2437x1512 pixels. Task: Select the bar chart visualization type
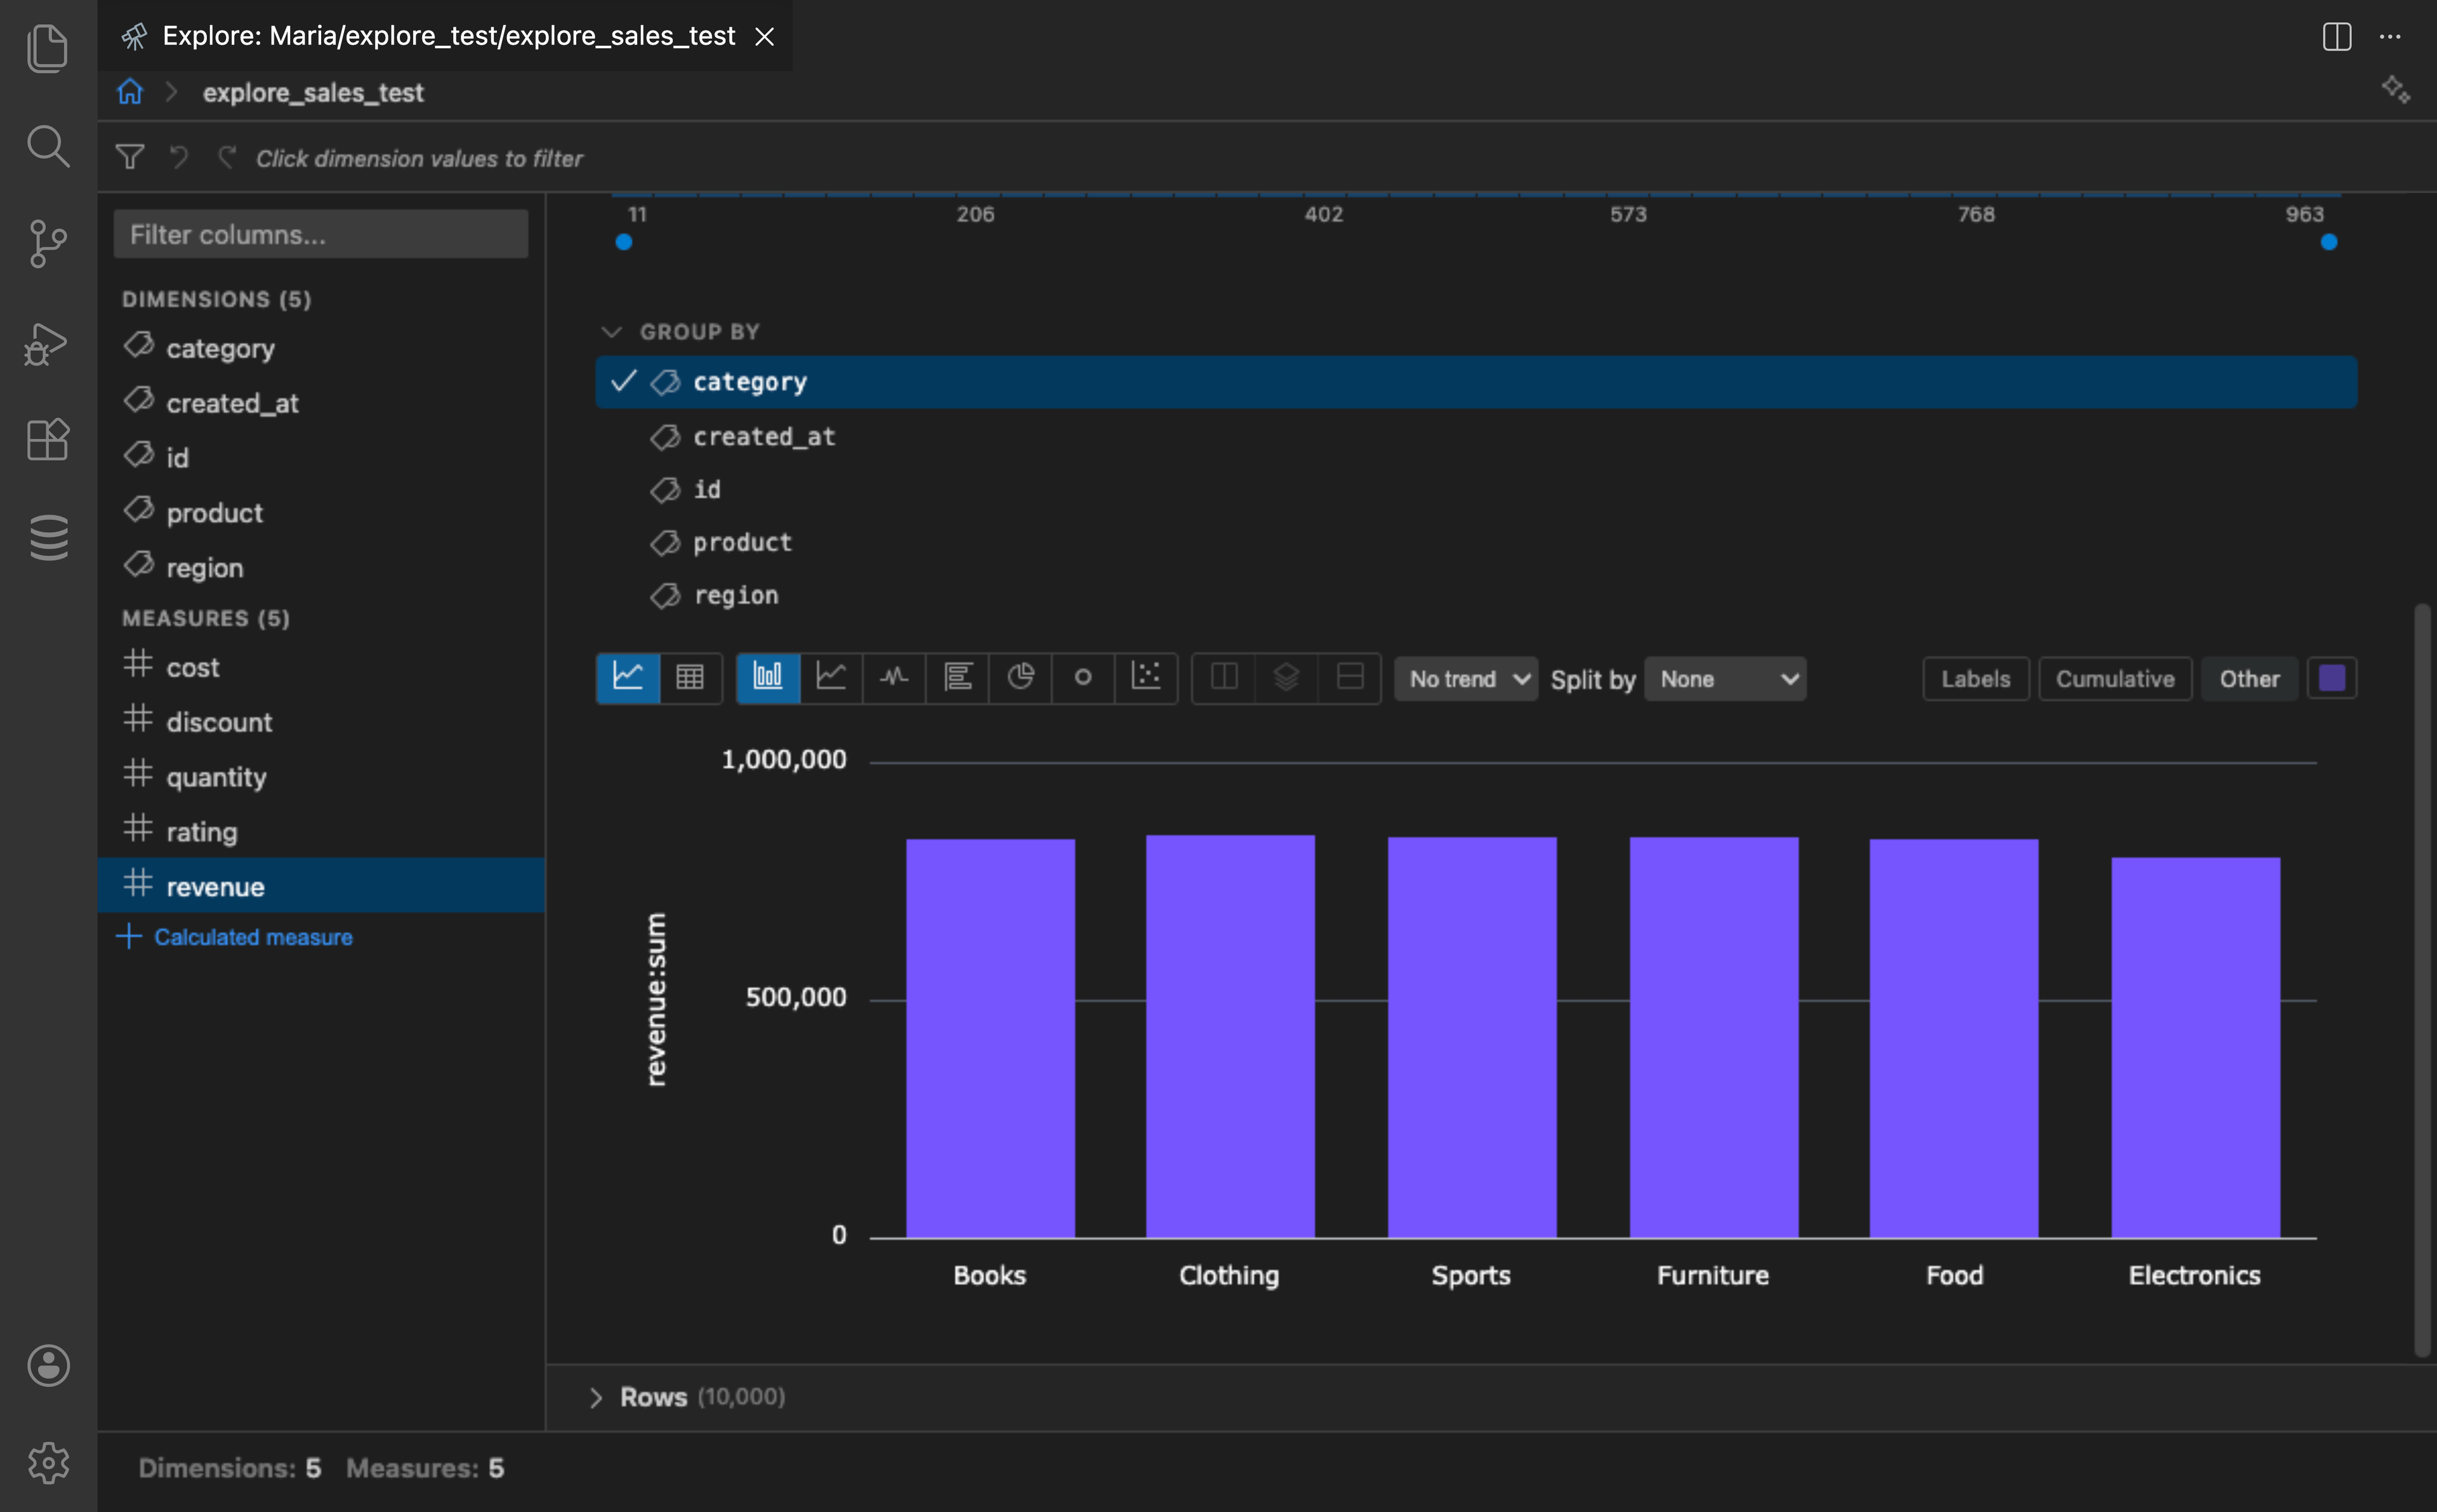tap(768, 677)
